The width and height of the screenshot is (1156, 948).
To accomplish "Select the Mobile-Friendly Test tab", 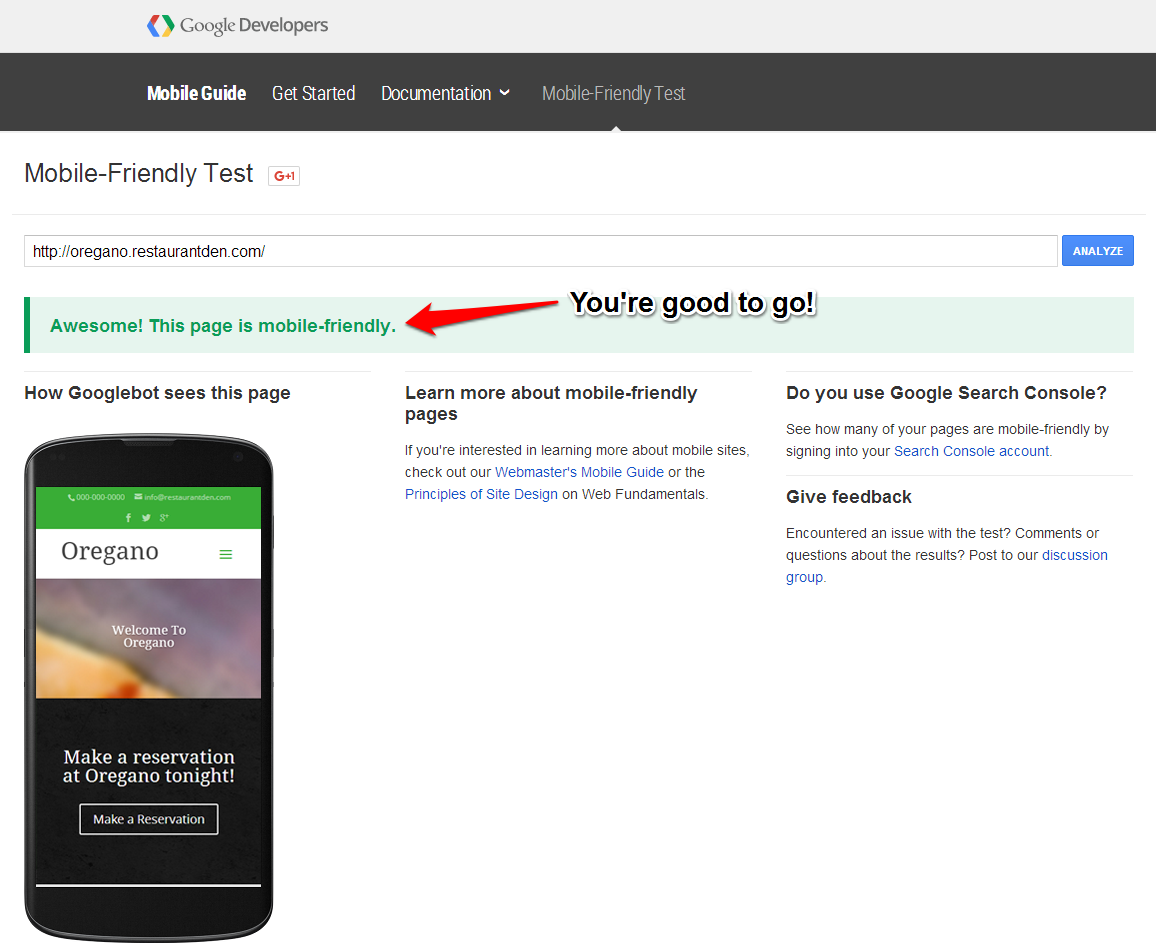I will click(x=613, y=93).
